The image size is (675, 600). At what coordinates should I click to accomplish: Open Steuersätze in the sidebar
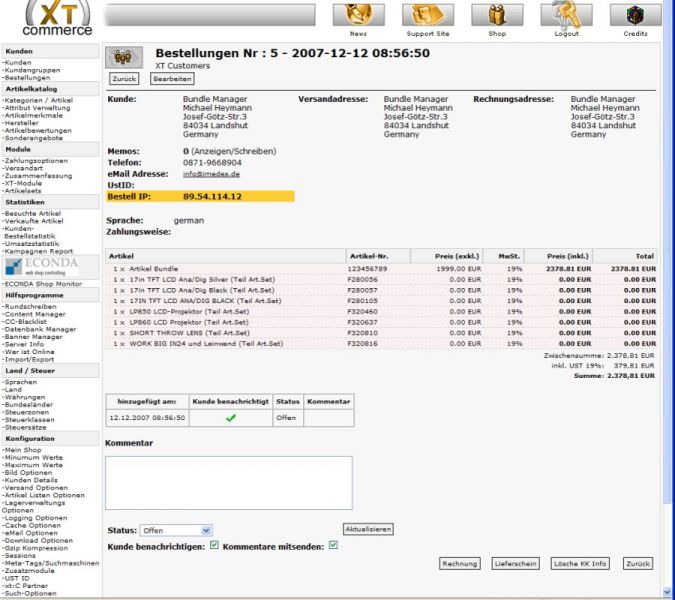click(x=25, y=427)
